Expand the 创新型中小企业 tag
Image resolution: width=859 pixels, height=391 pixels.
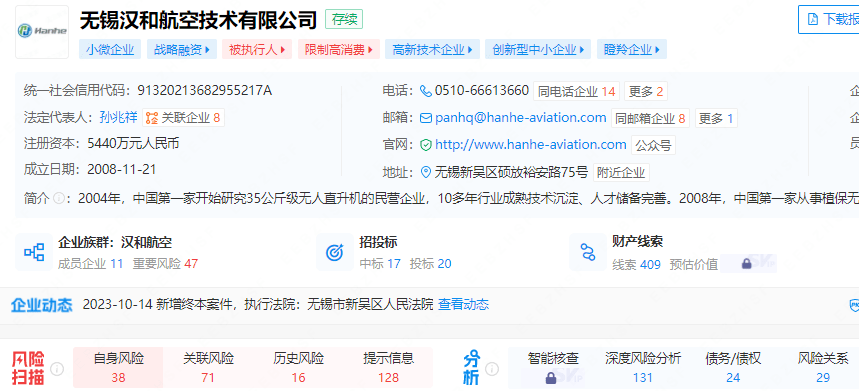point(538,50)
